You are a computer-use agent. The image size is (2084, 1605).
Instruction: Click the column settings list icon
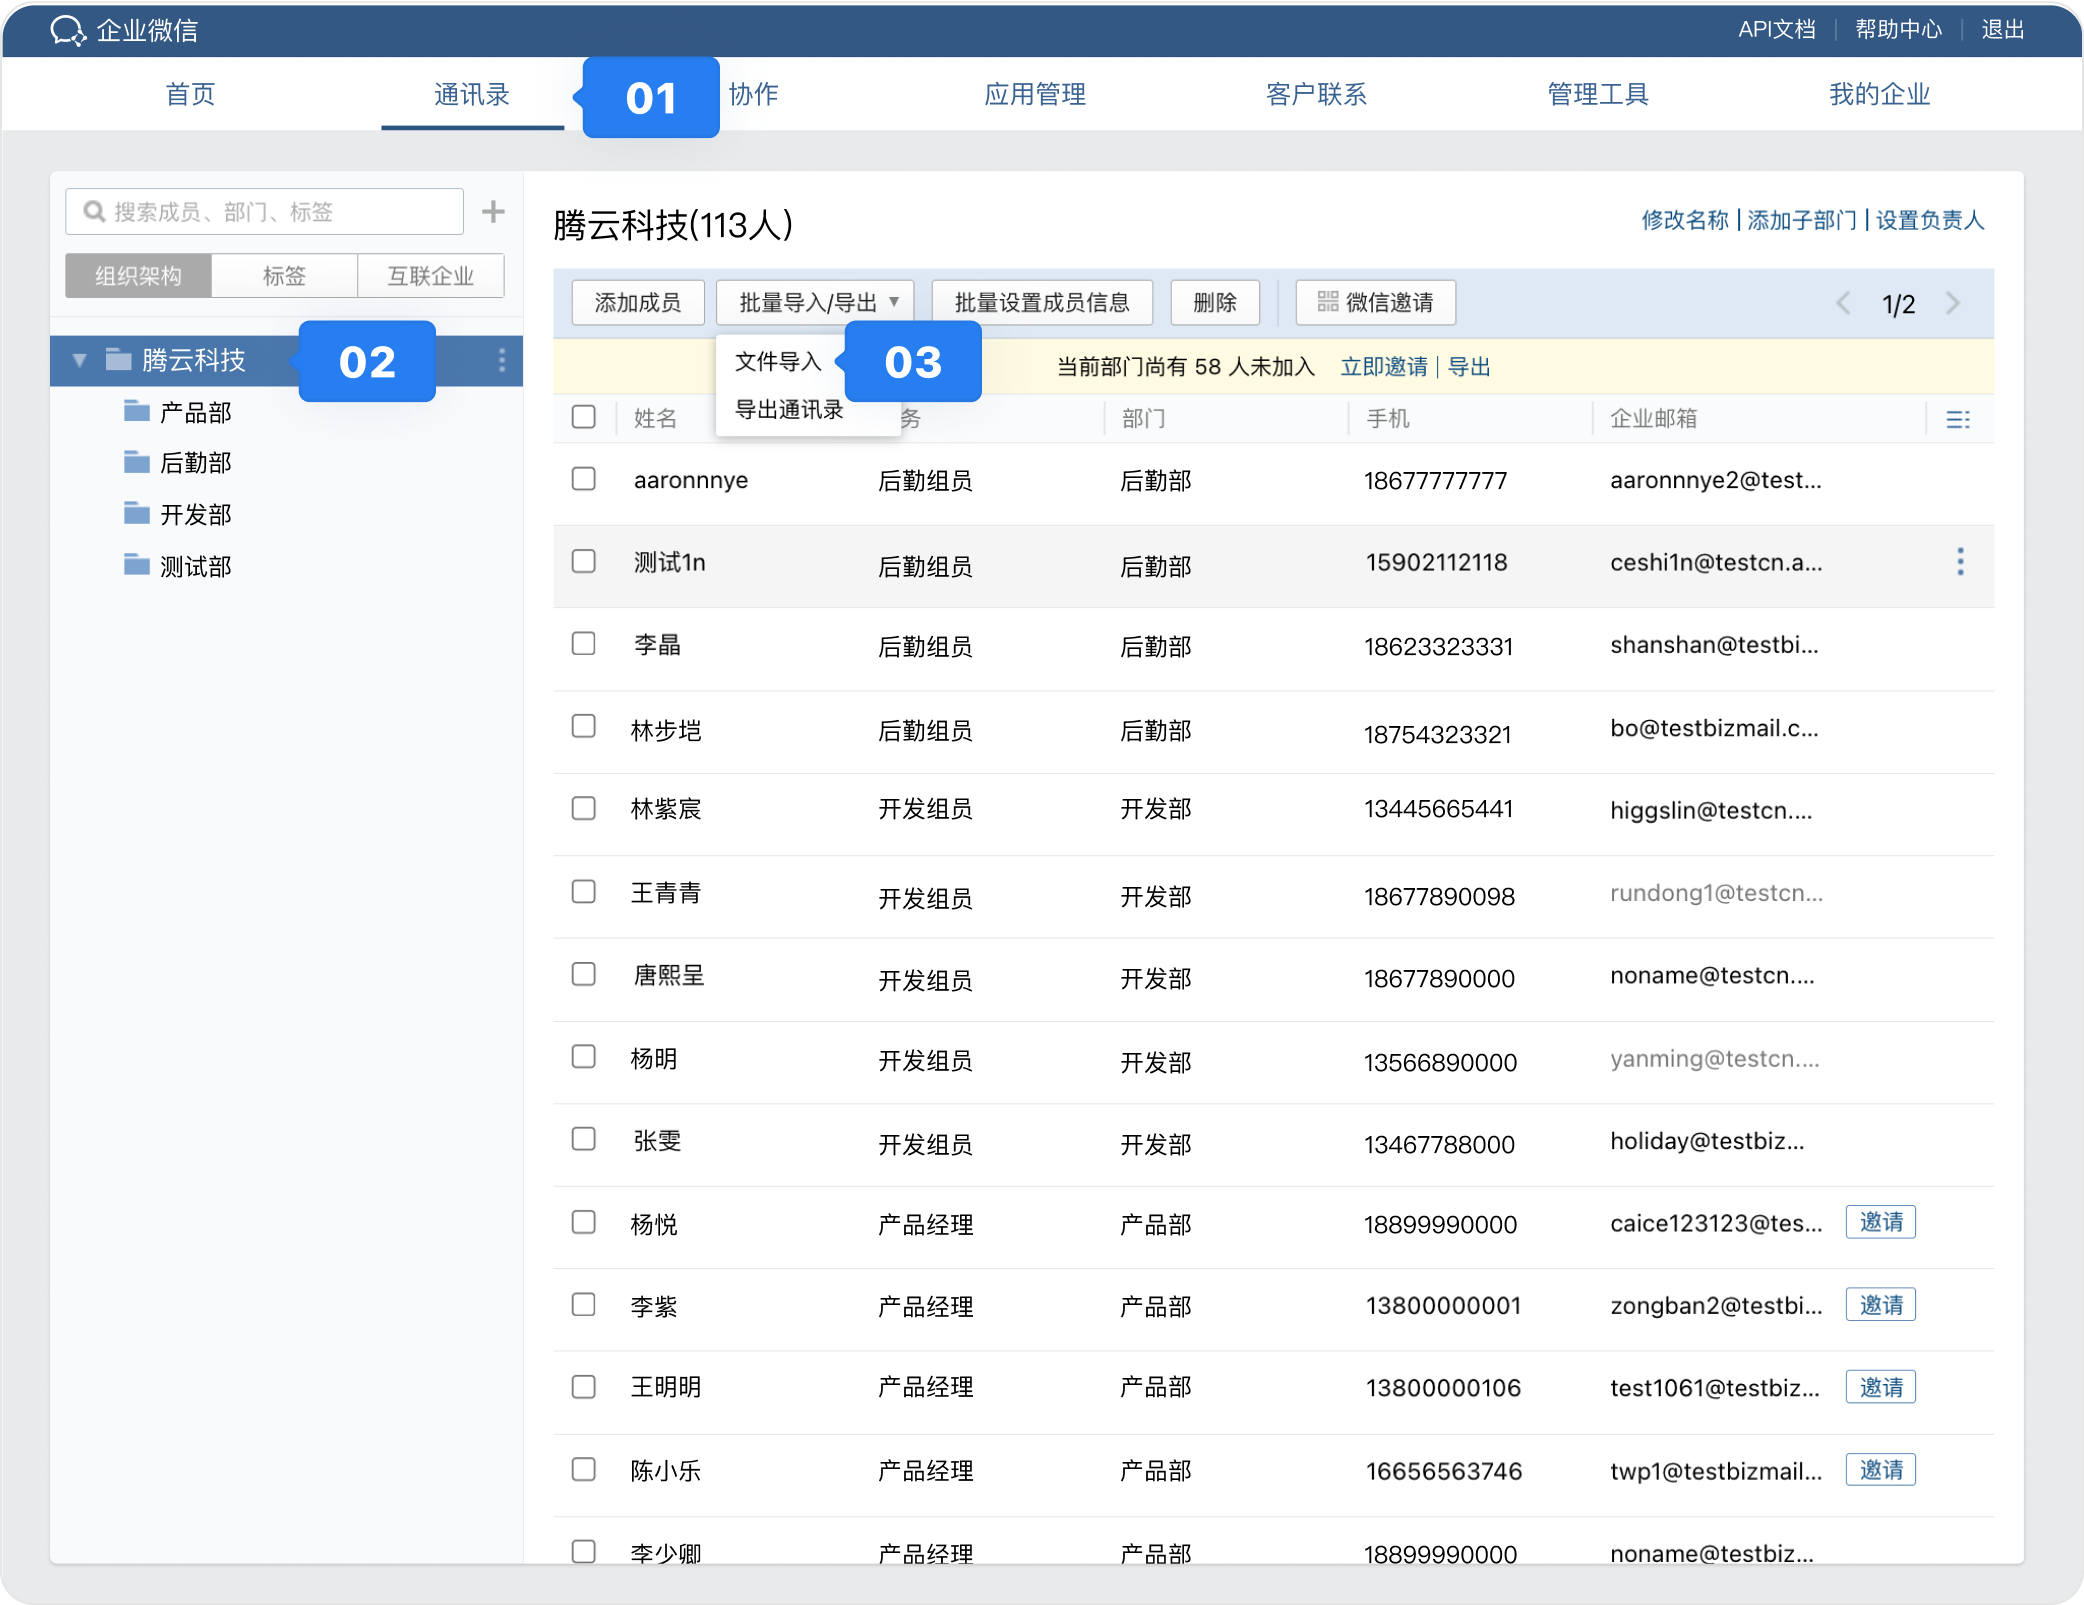pos(1958,419)
